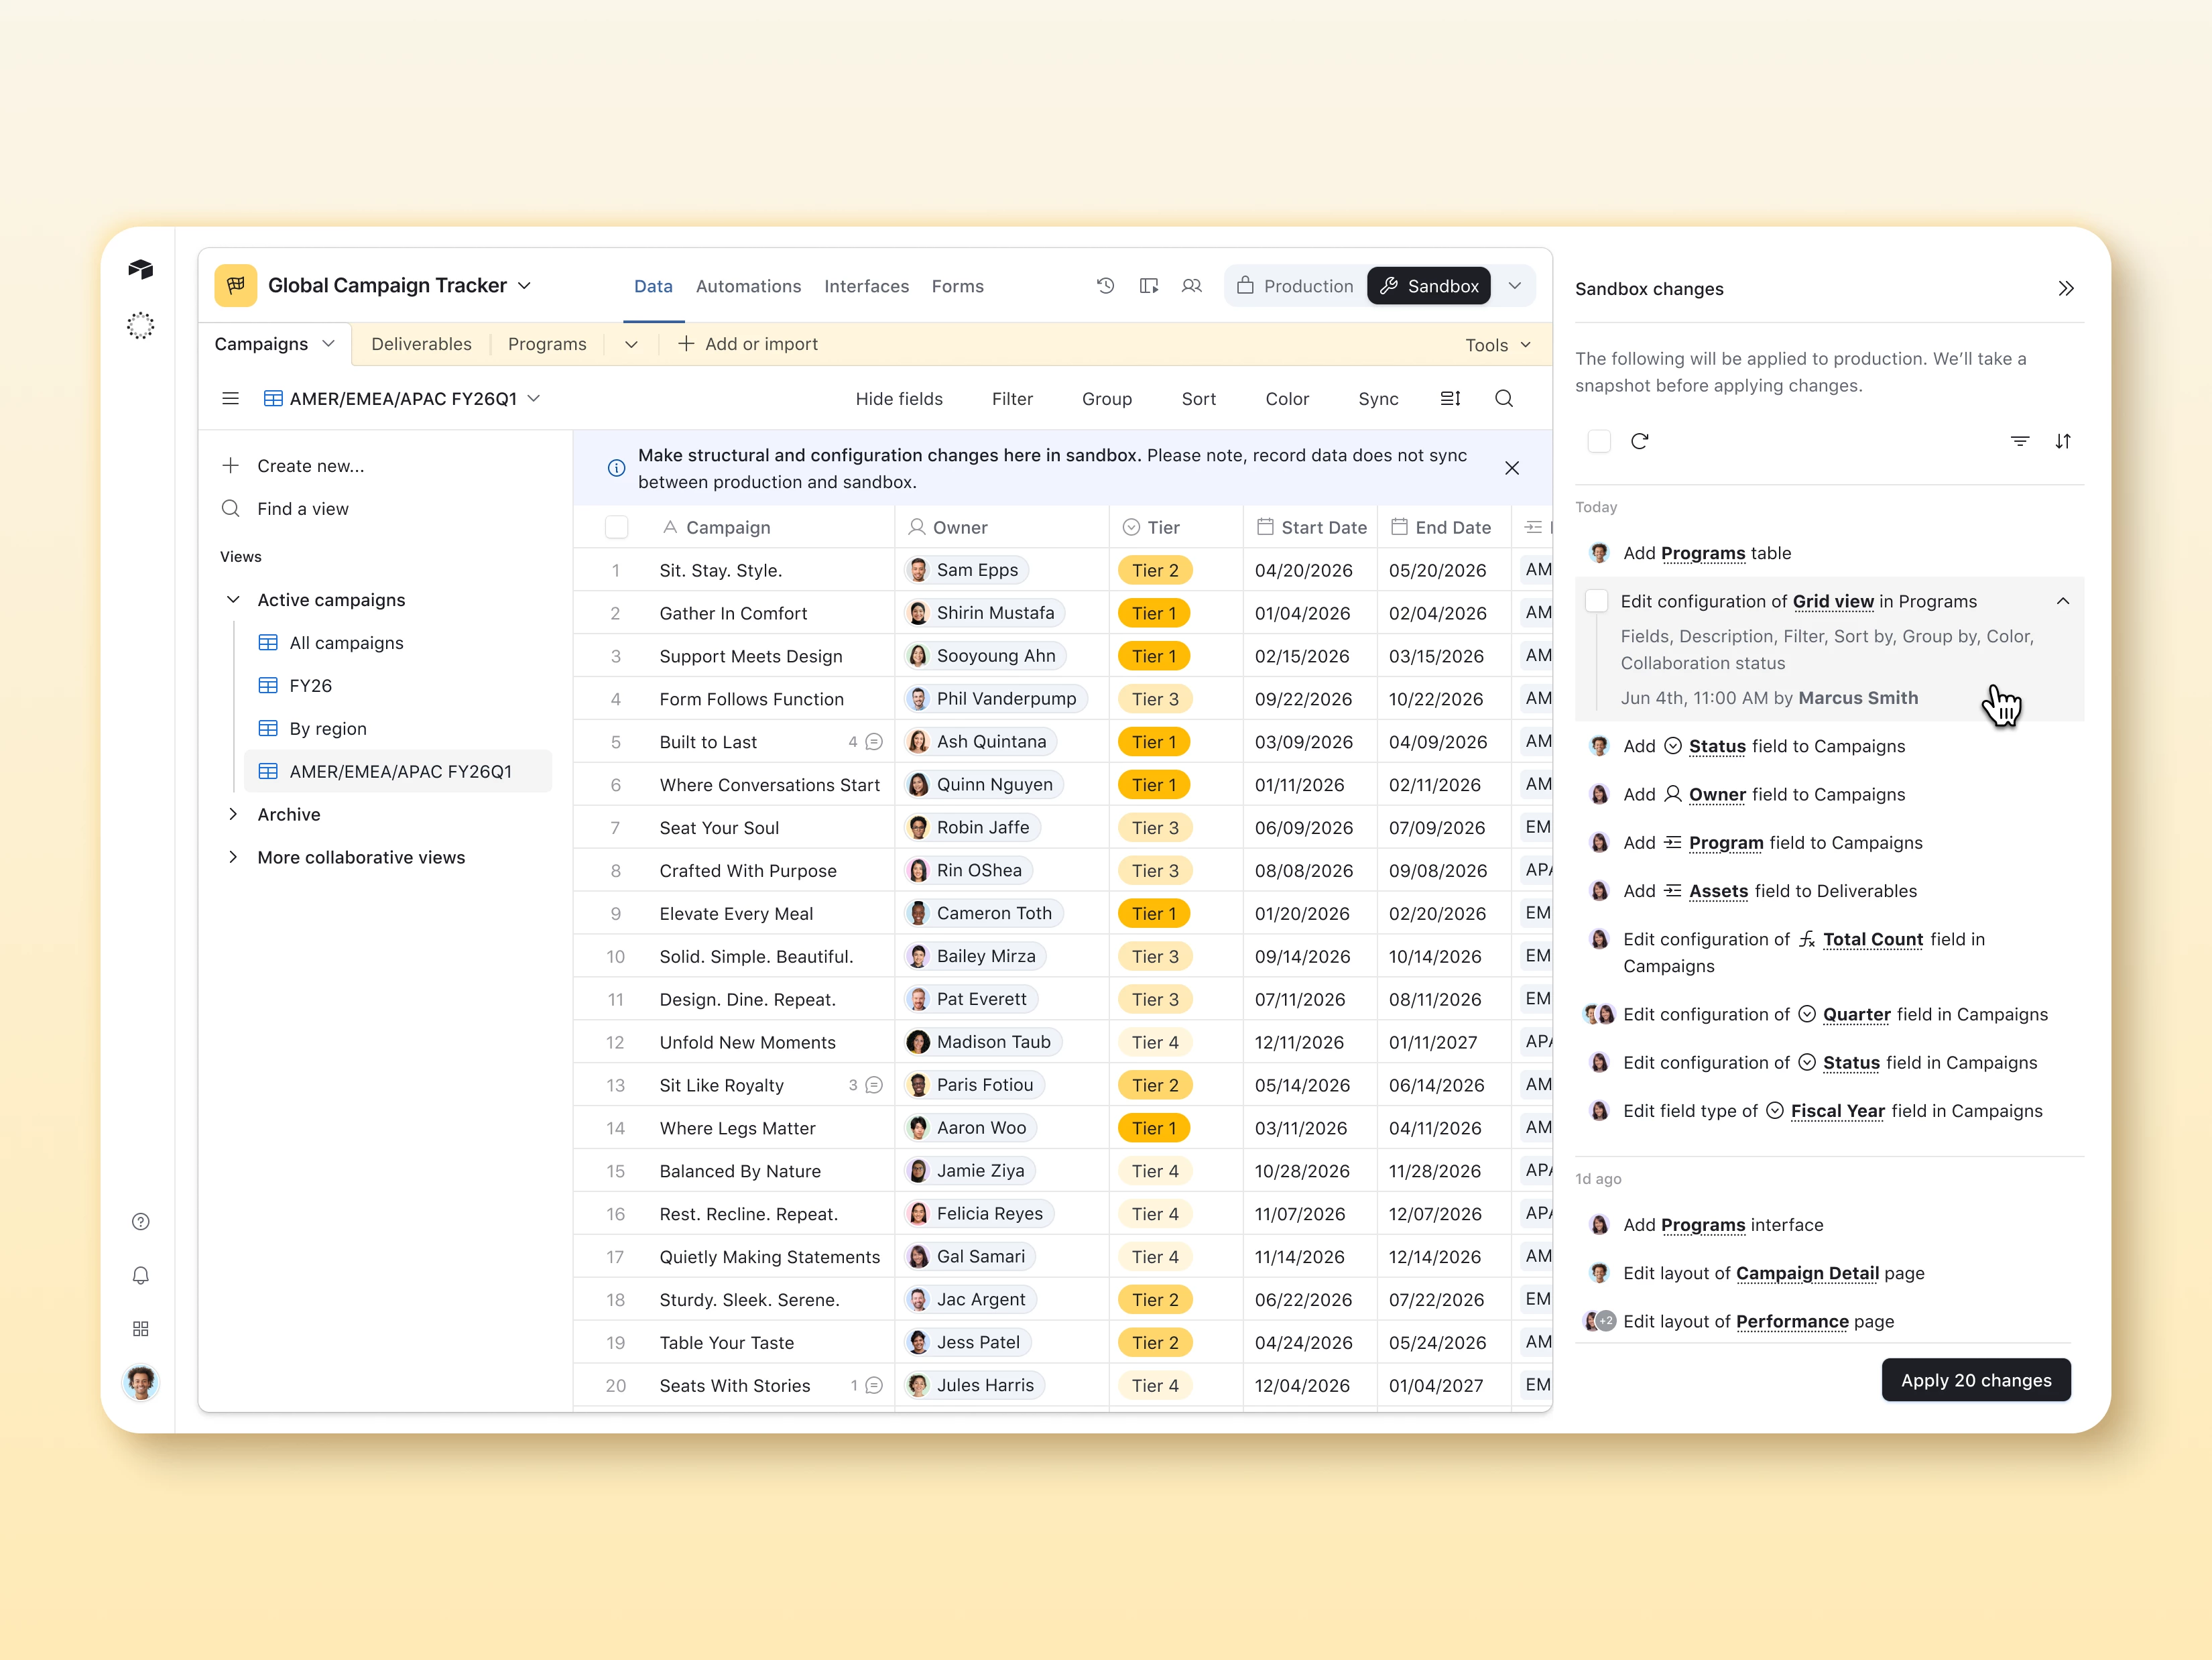Expand the Archive views section
Viewport: 2212px width, 1660px height.
point(233,814)
